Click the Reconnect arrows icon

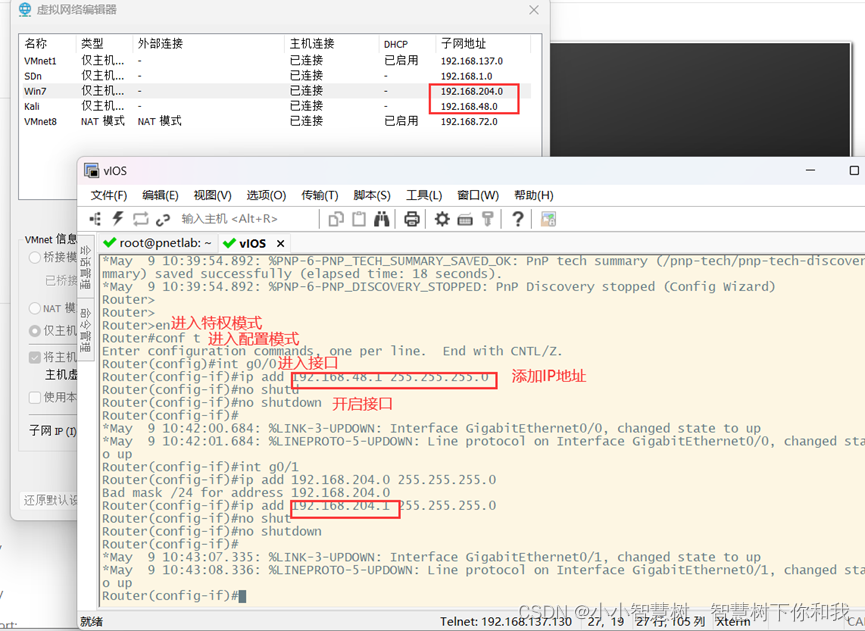[x=141, y=219]
